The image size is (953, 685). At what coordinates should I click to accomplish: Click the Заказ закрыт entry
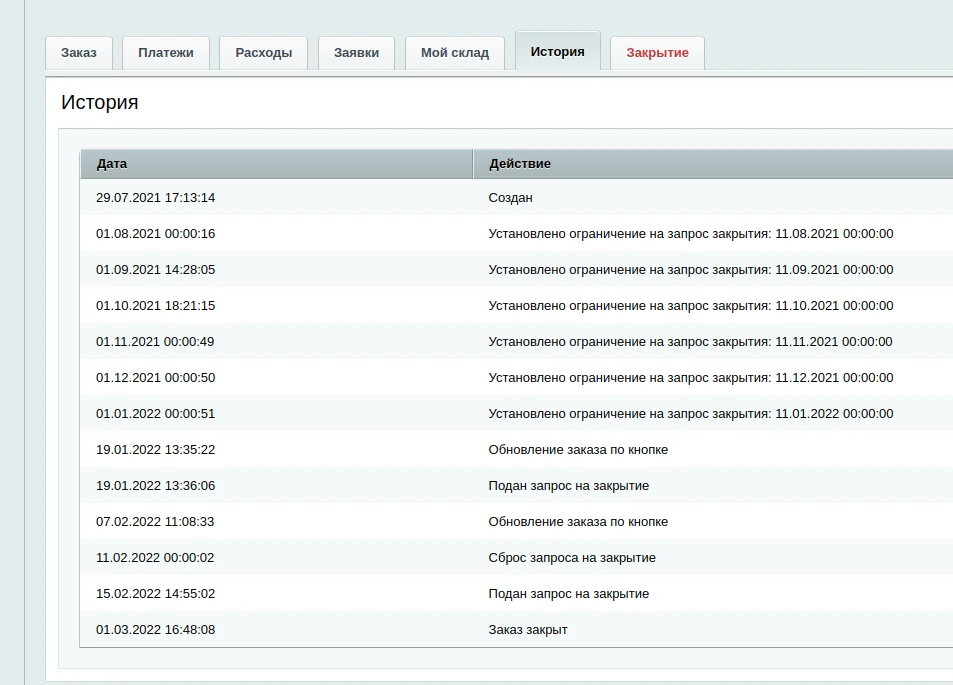tap(528, 630)
